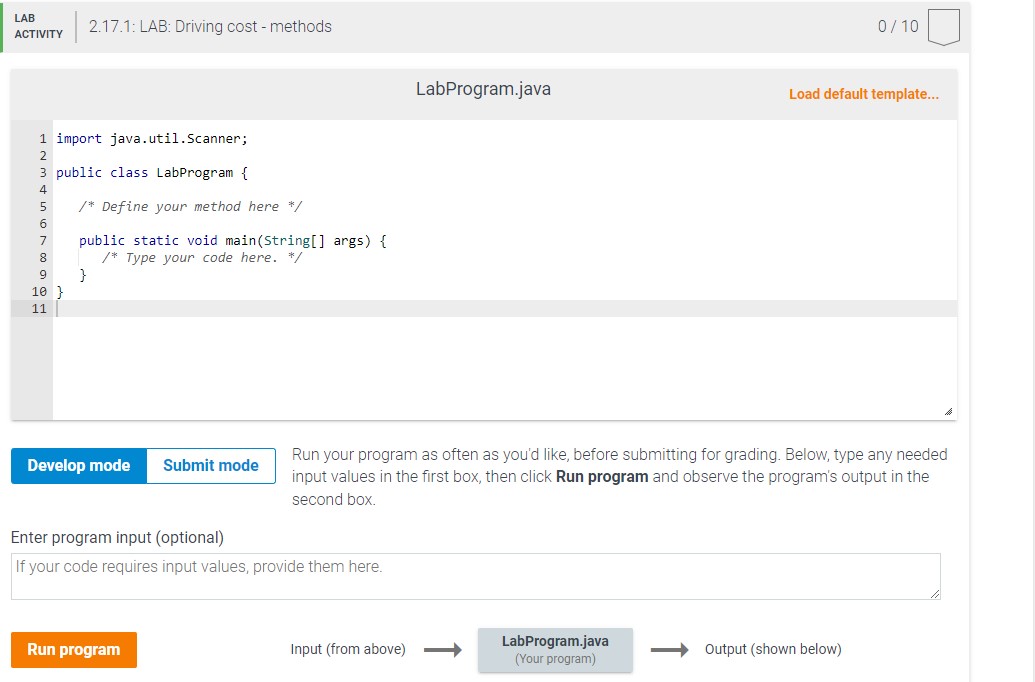Click the arrow after 'Input (from above)'

441,650
